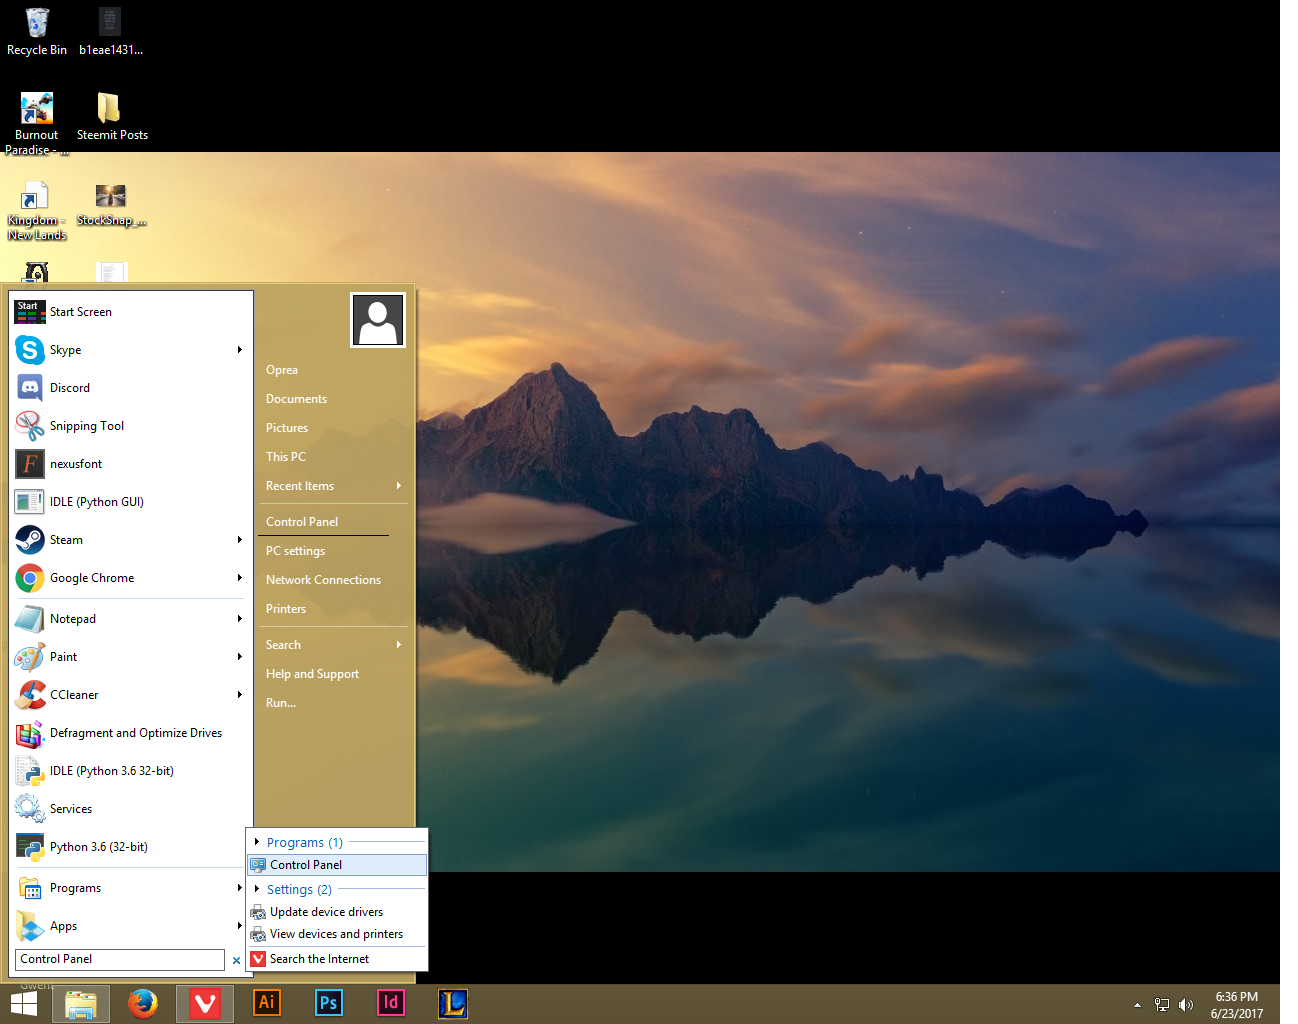The height and width of the screenshot is (1024, 1298).
Task: Click the Control Panel search field
Action: [x=120, y=959]
